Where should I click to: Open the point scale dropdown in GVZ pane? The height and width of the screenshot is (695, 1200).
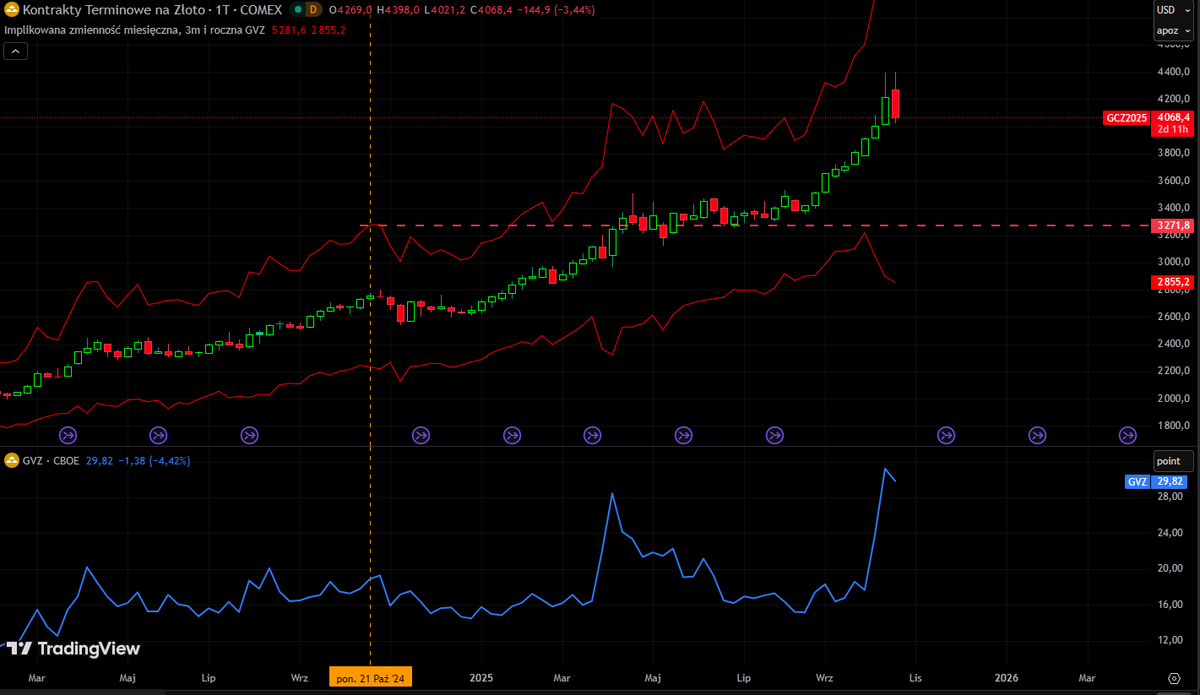pyautogui.click(x=1172, y=461)
